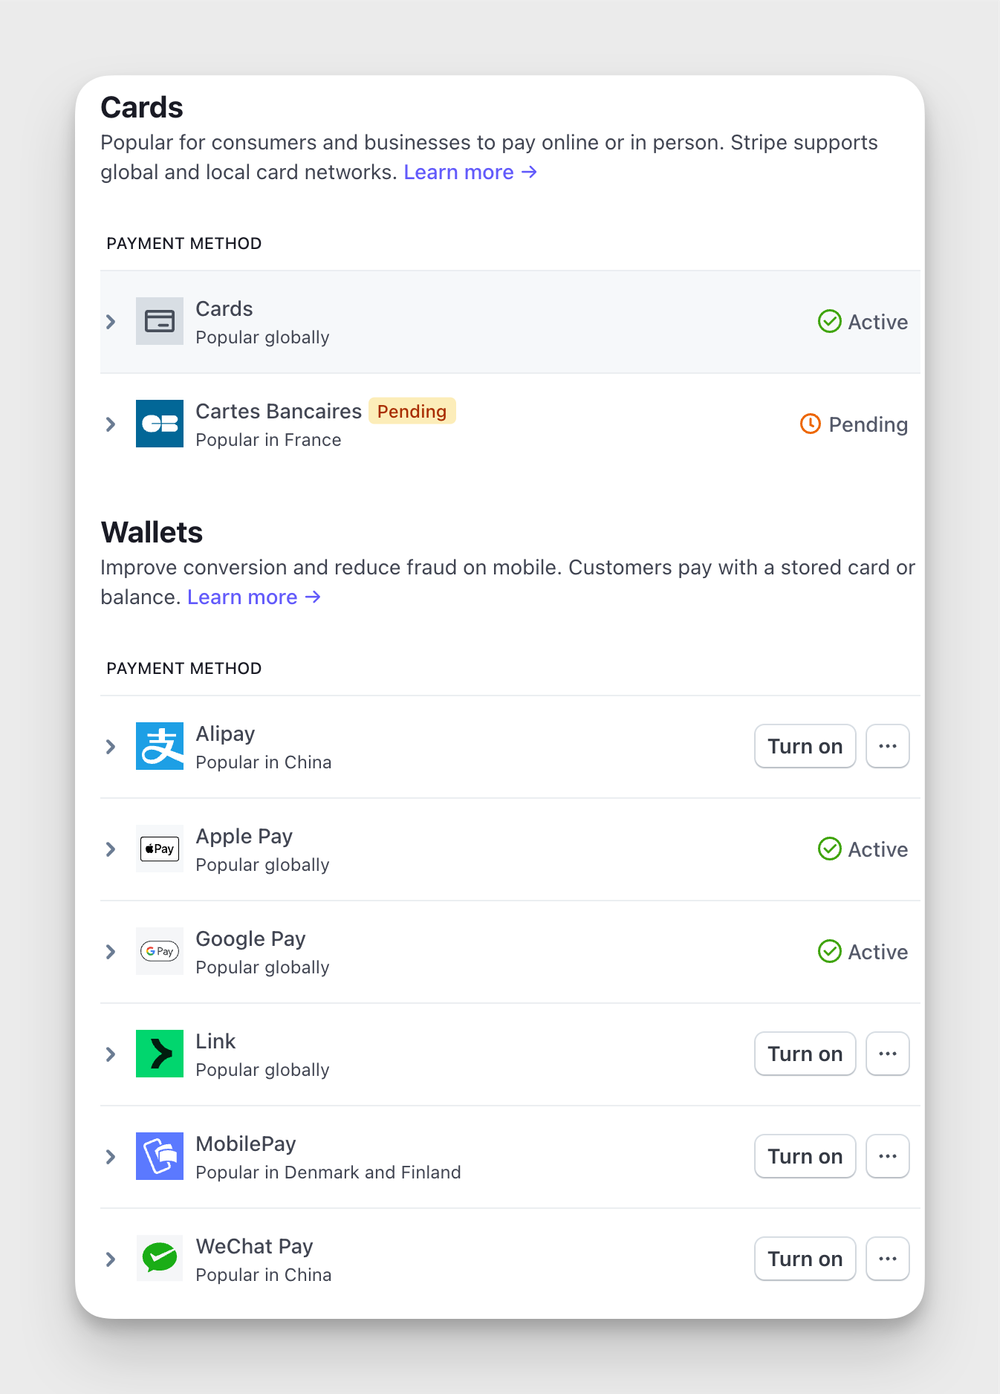Open the overflow menu next to Alipay
The width and height of the screenshot is (1000, 1394).
tap(887, 746)
